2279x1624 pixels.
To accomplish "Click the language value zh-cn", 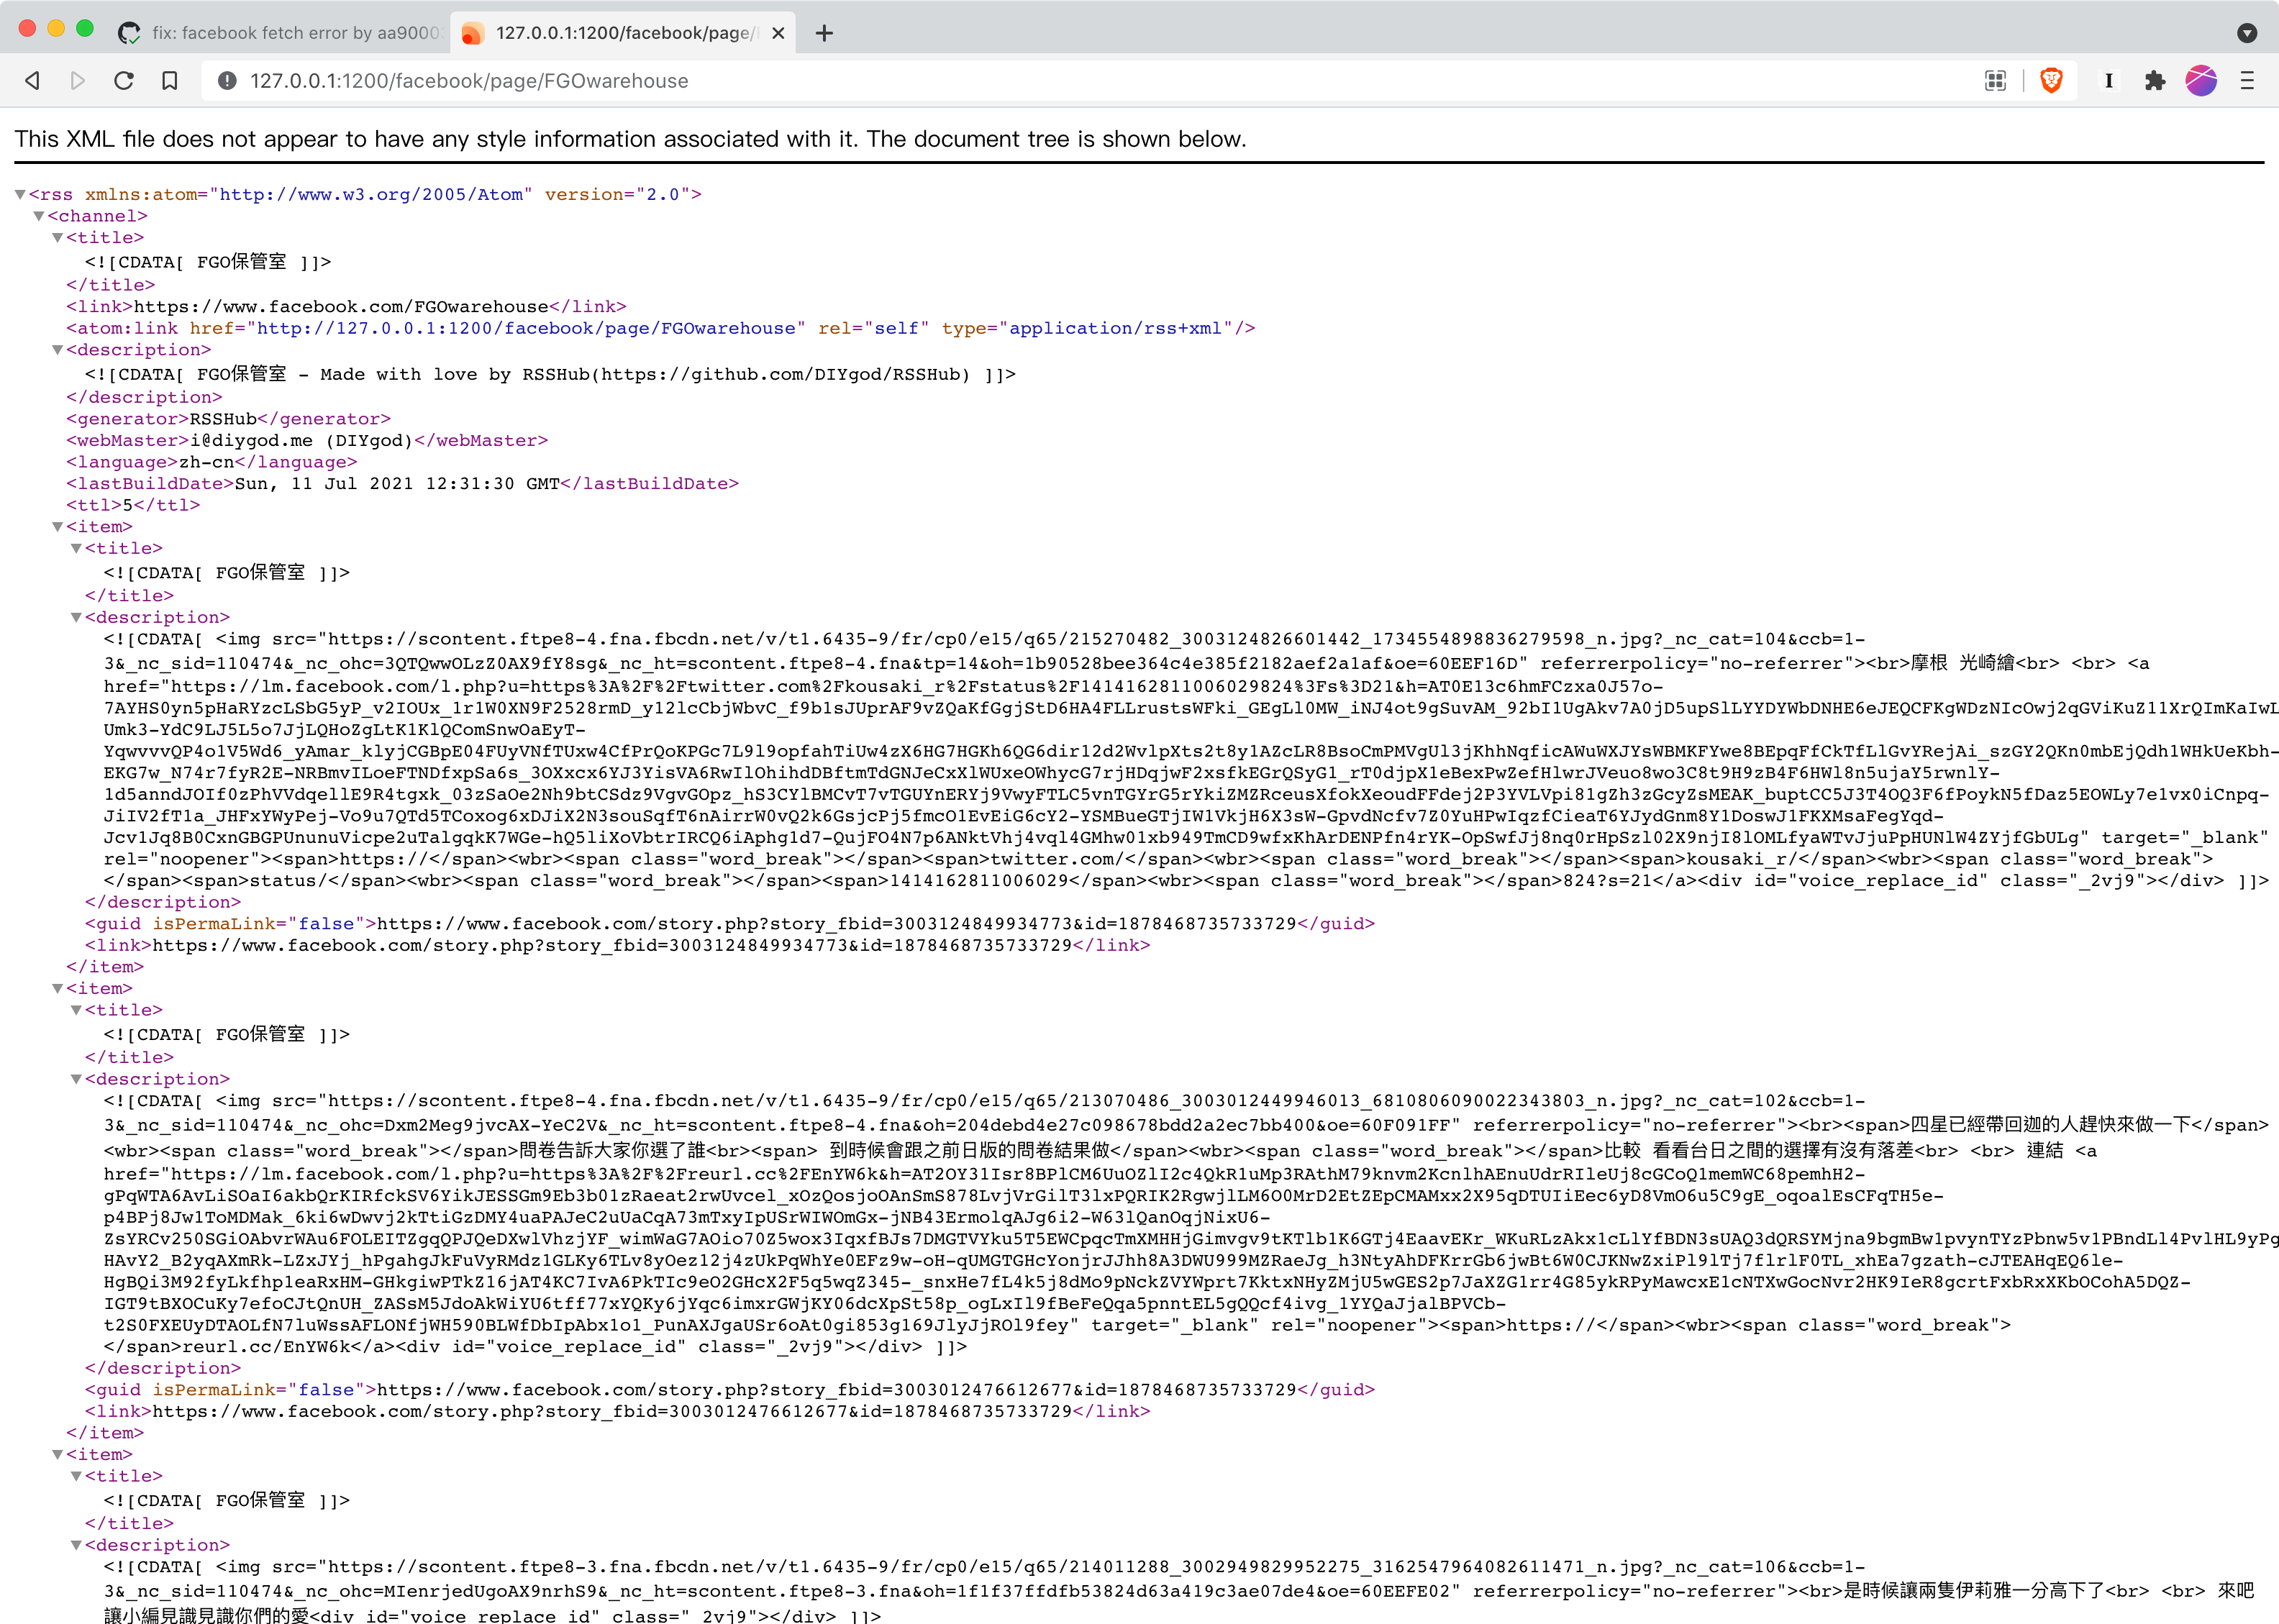I will (x=206, y=462).
